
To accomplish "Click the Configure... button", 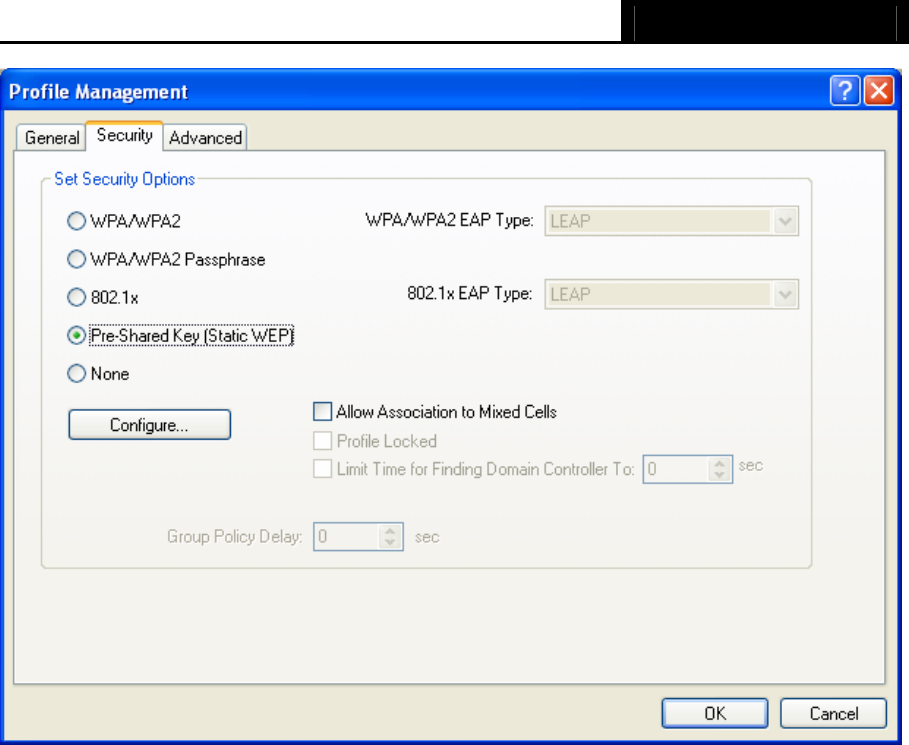I will 149,425.
